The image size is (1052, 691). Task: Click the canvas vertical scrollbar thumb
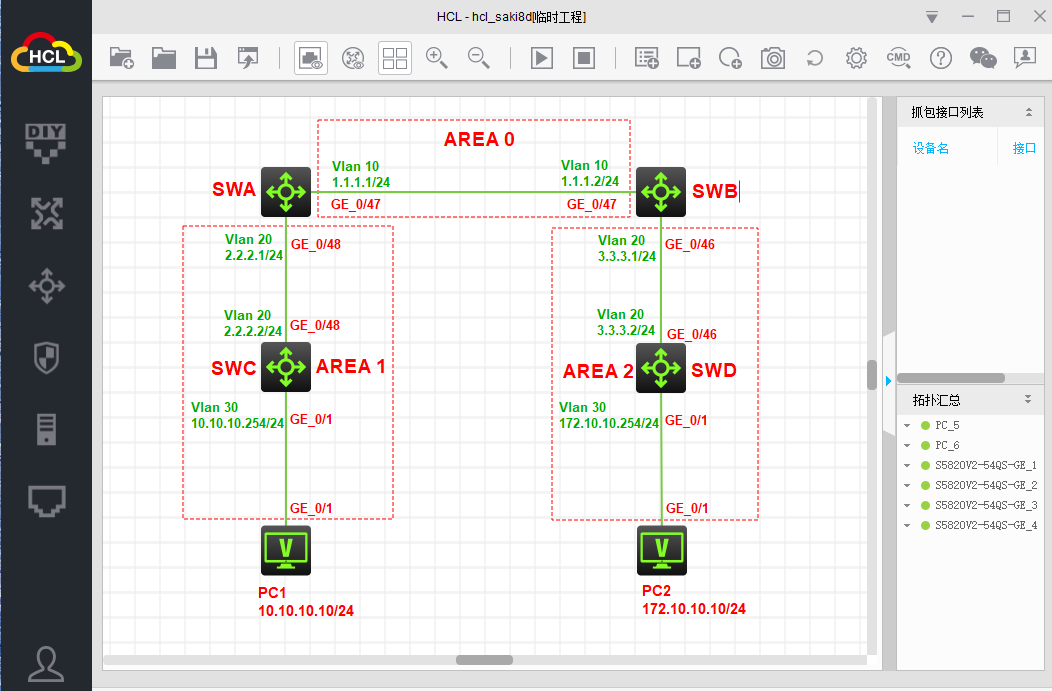point(872,375)
